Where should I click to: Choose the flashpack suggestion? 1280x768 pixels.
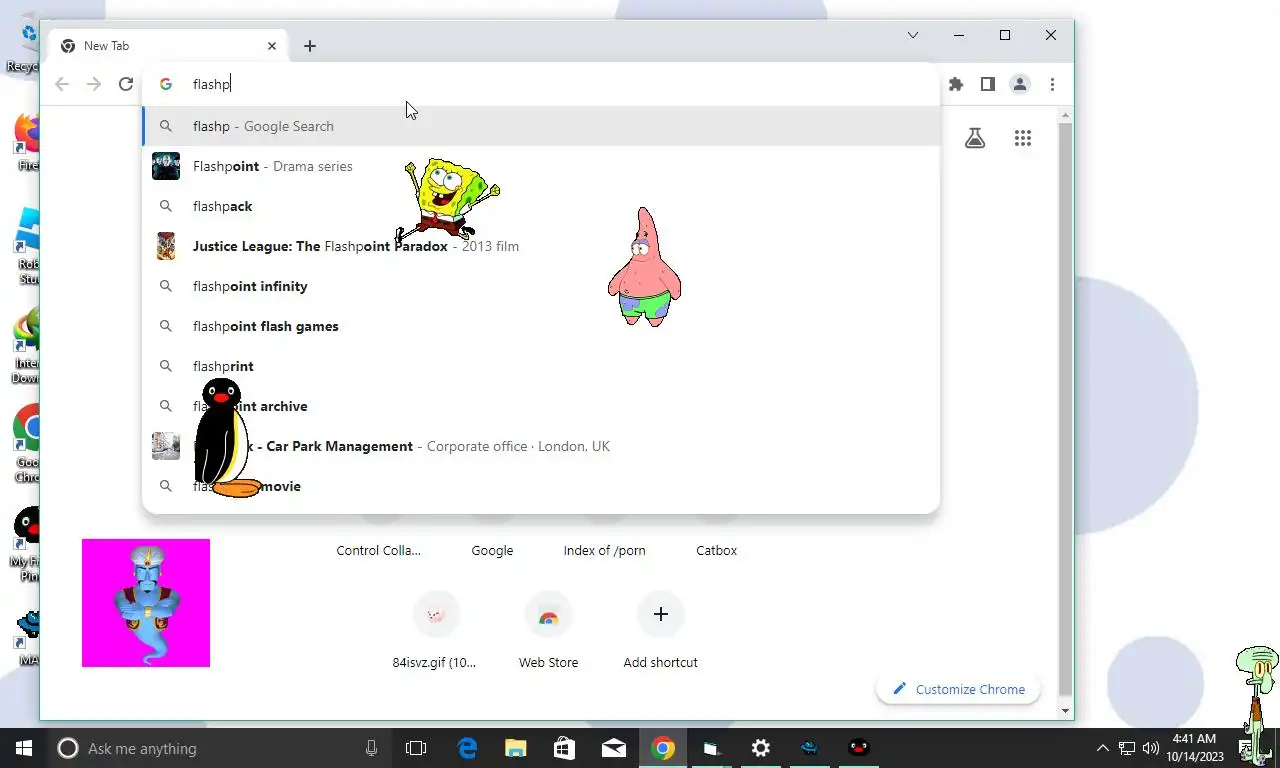[x=541, y=206]
